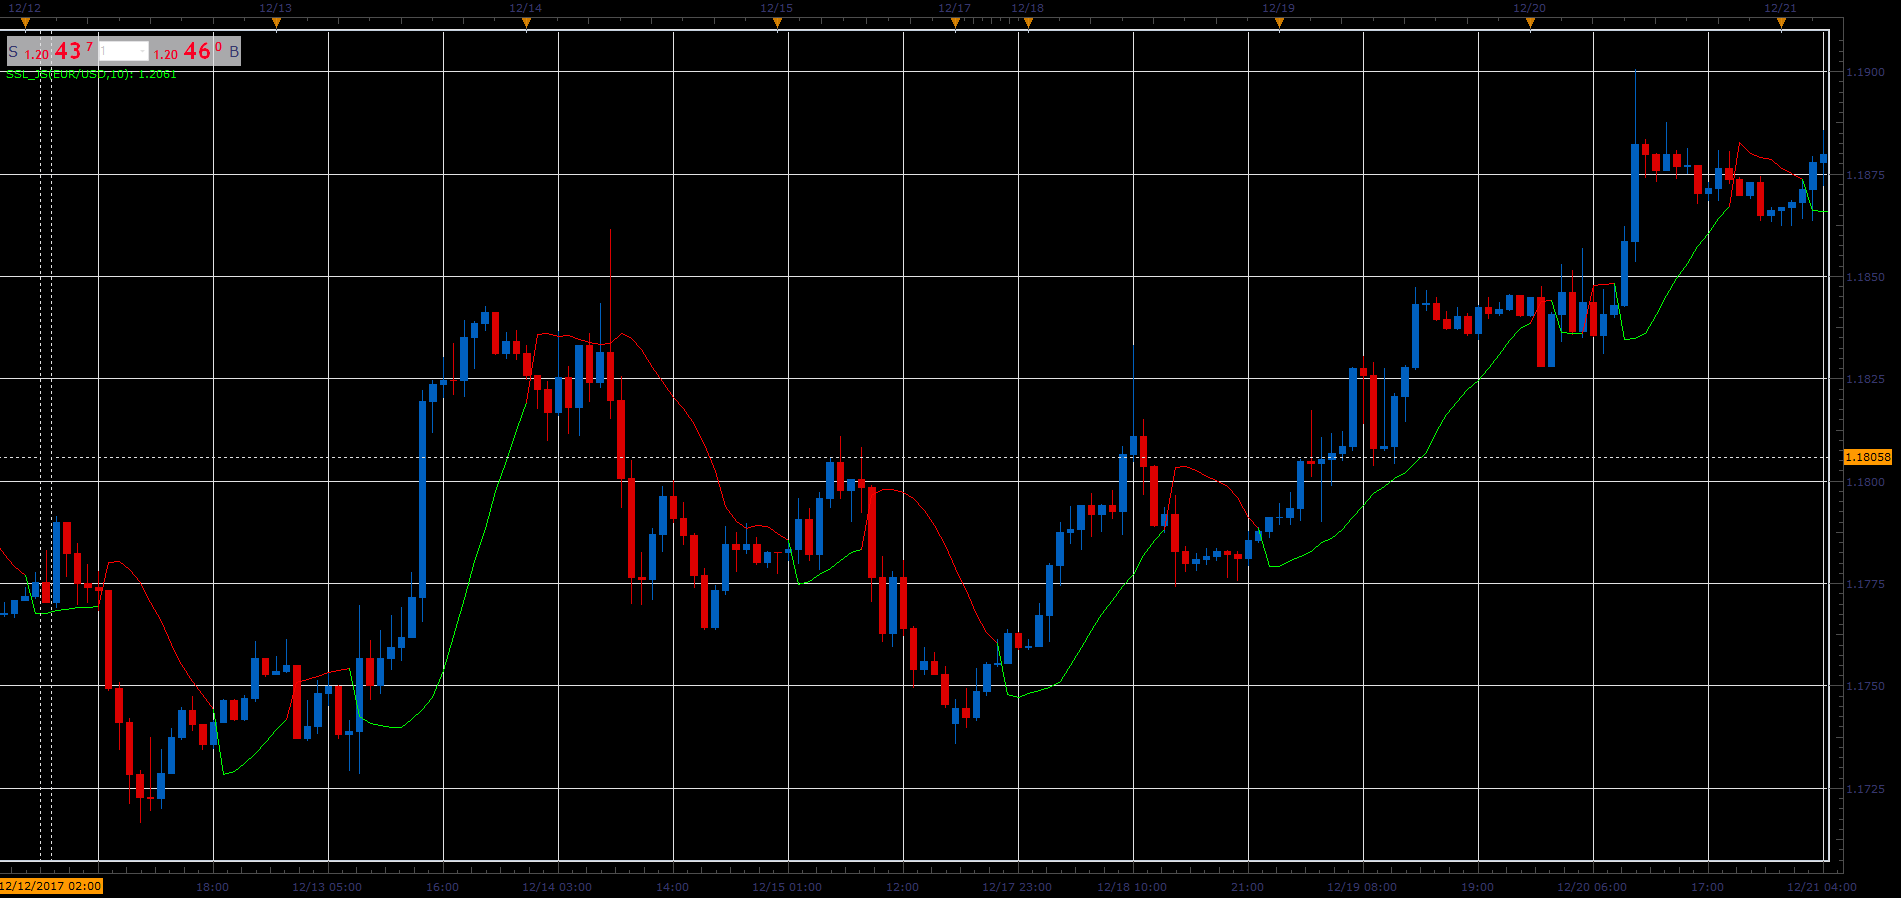Click the 1.1800 price axis label
The height and width of the screenshot is (898, 1901).
[1865, 482]
